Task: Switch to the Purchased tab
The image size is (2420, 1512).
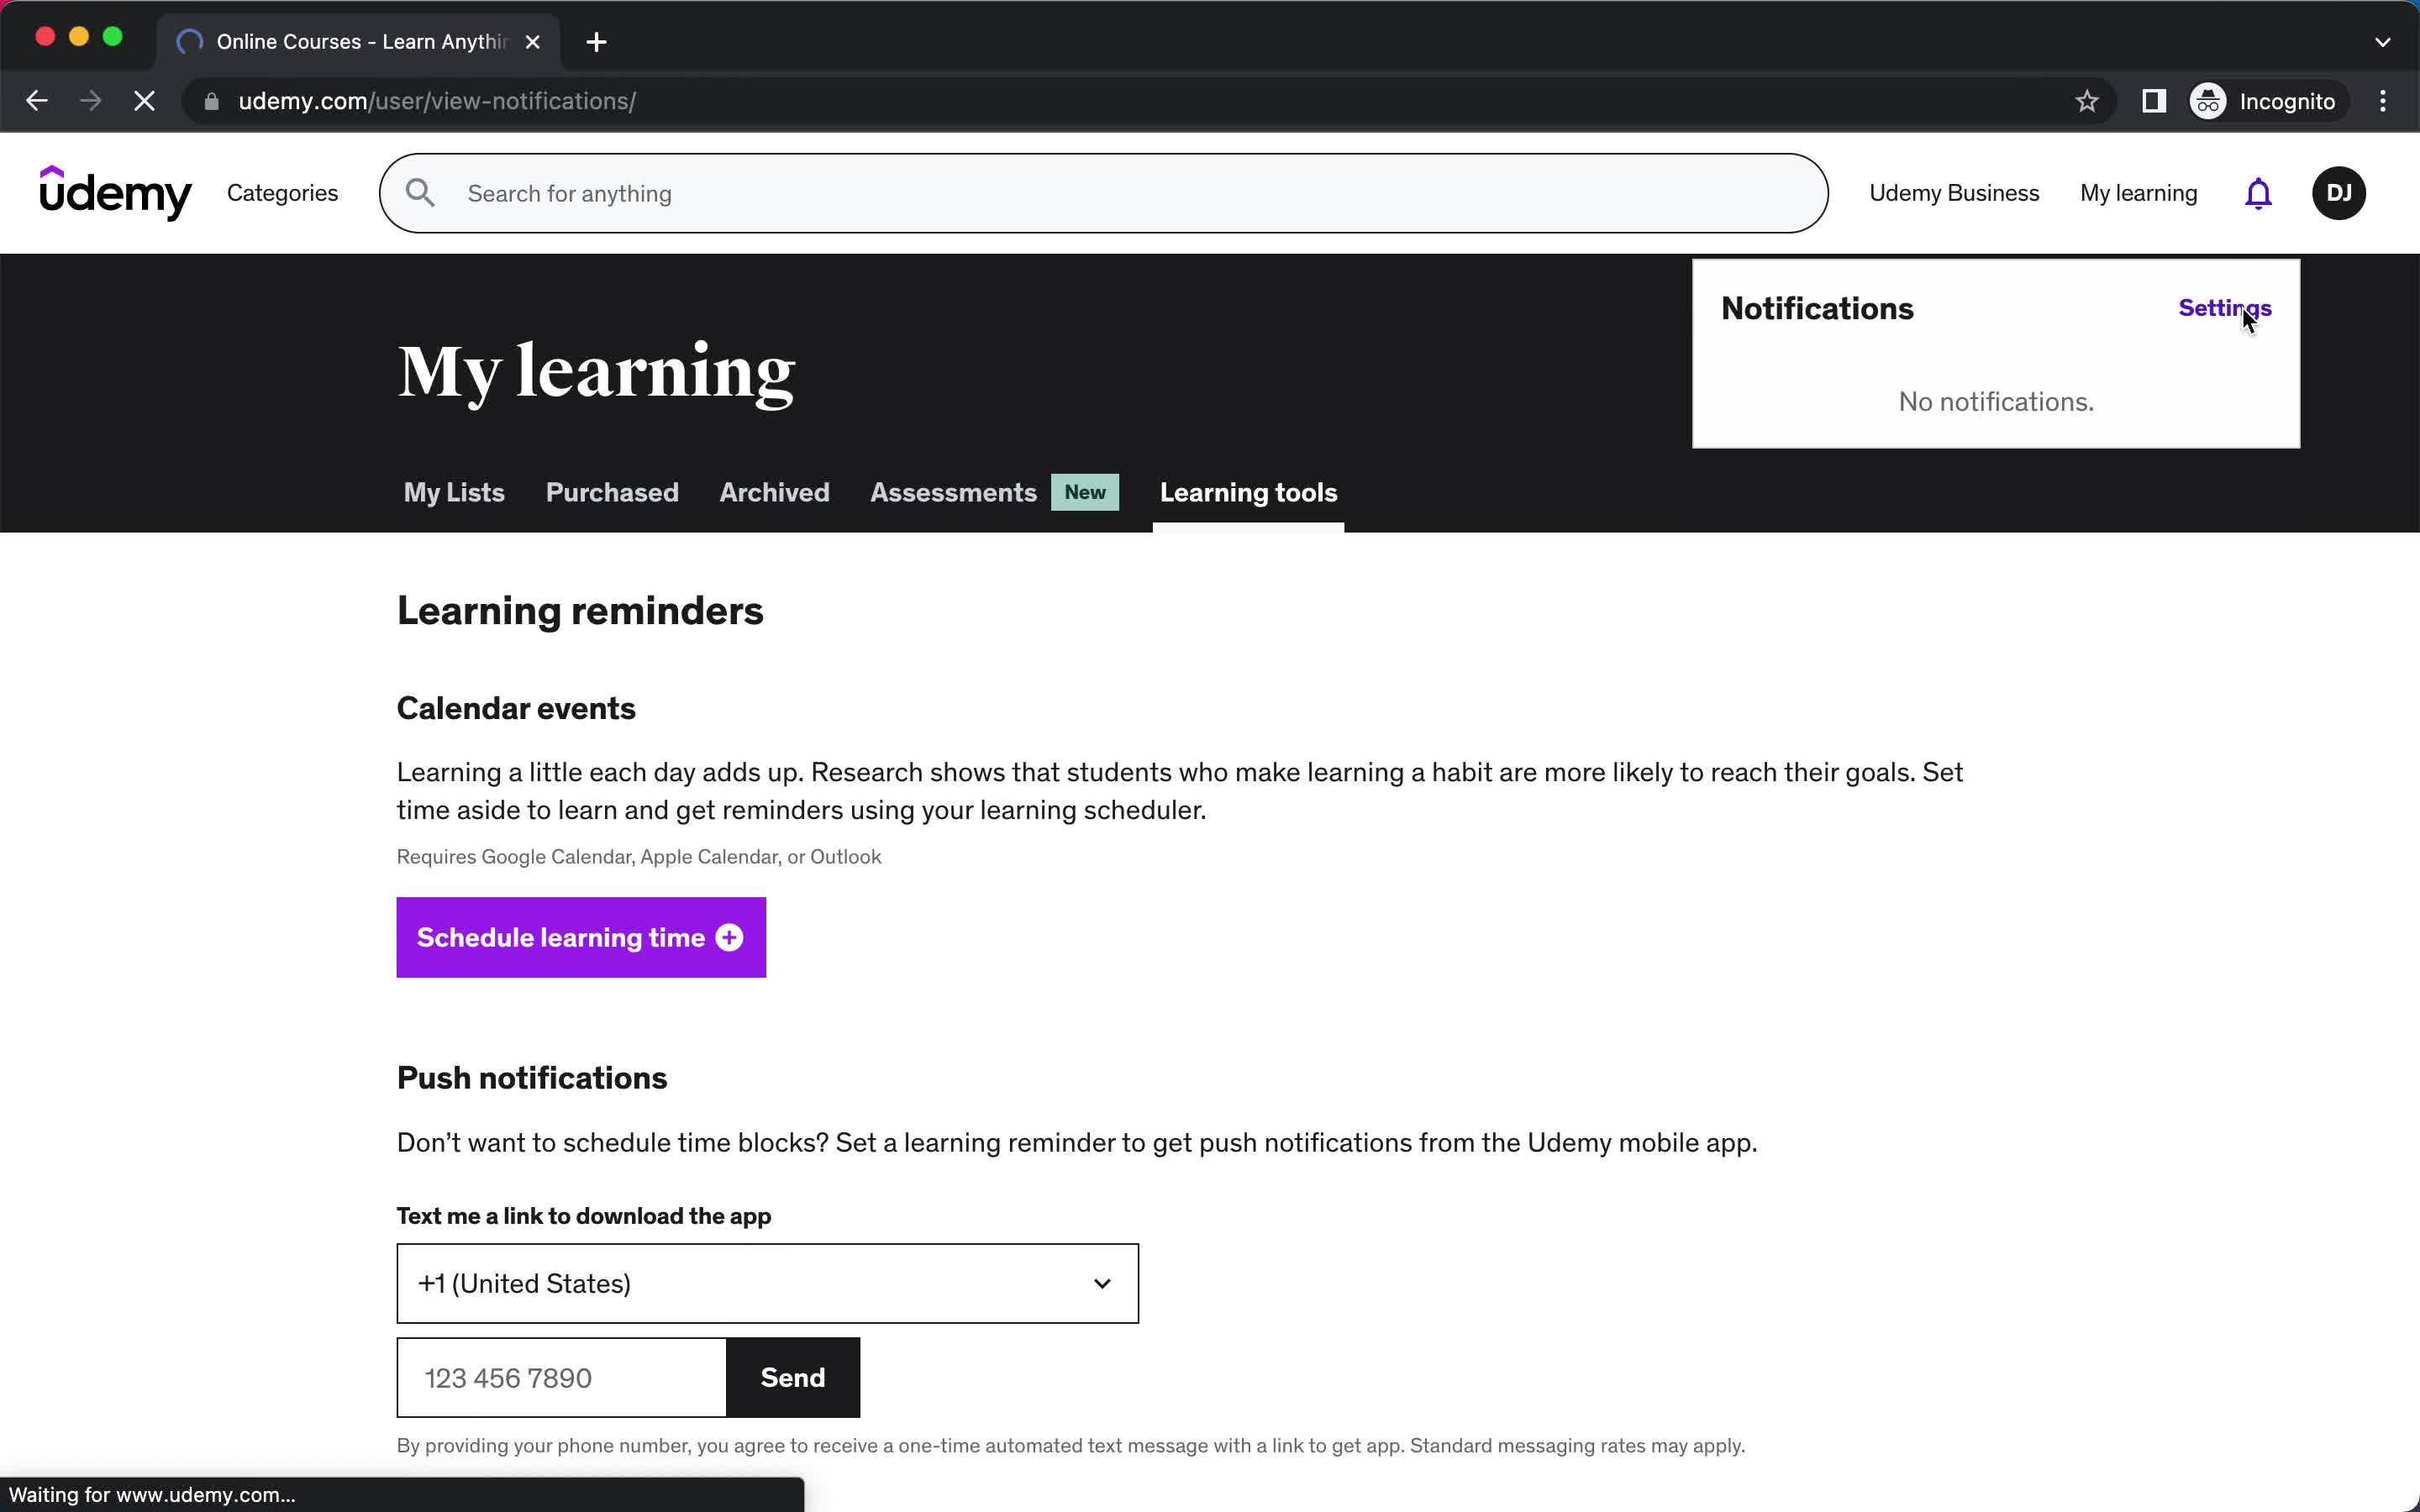Action: [612, 491]
